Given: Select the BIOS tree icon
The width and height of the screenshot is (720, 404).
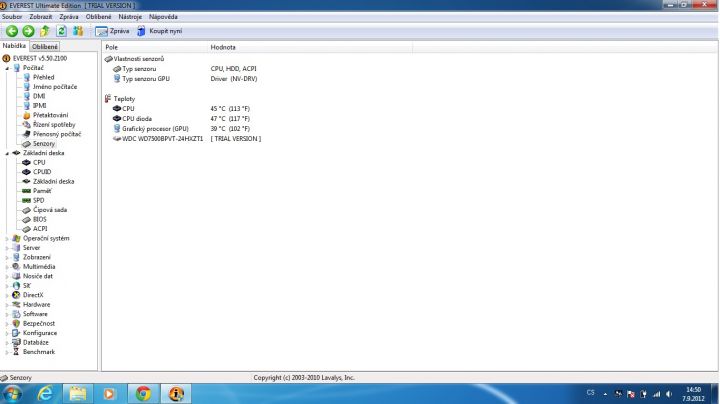Looking at the screenshot, I should (27, 219).
